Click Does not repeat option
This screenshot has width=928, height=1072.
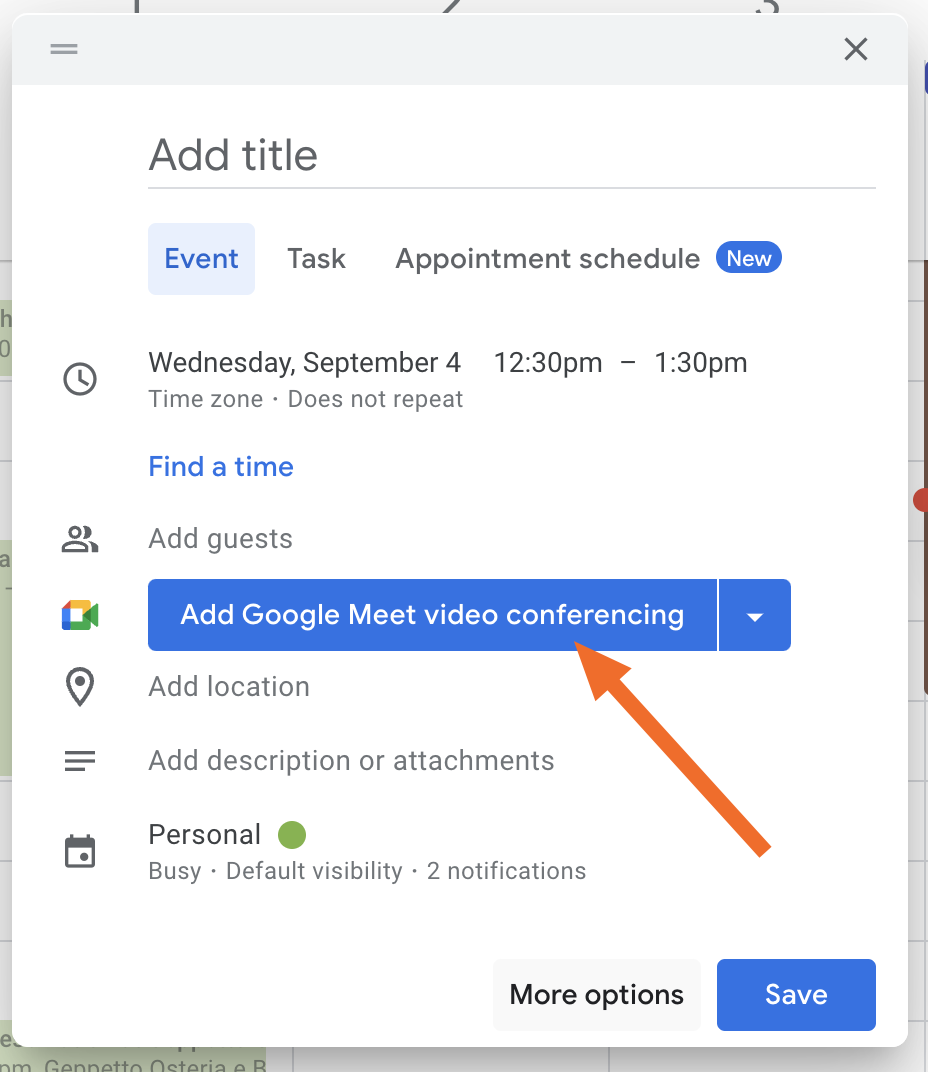[x=375, y=399]
